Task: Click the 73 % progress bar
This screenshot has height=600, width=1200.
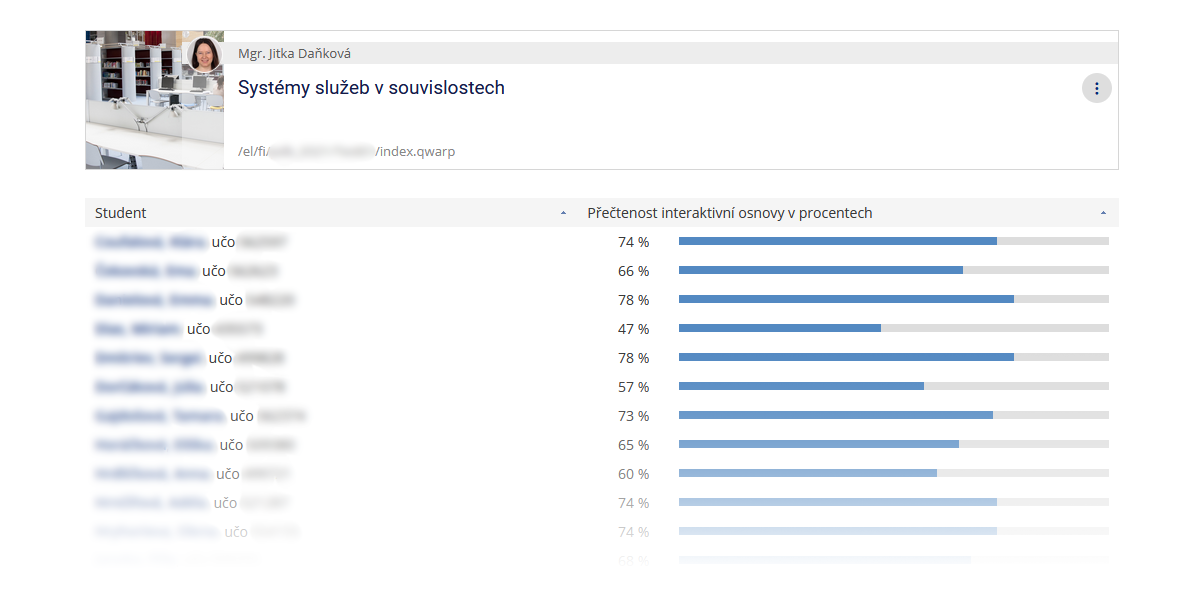Action: tap(893, 415)
